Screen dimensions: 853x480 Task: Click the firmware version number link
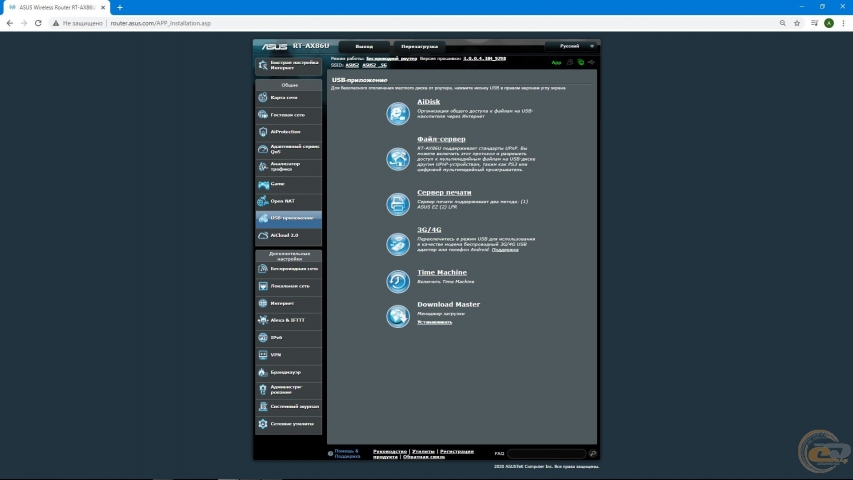click(484, 58)
